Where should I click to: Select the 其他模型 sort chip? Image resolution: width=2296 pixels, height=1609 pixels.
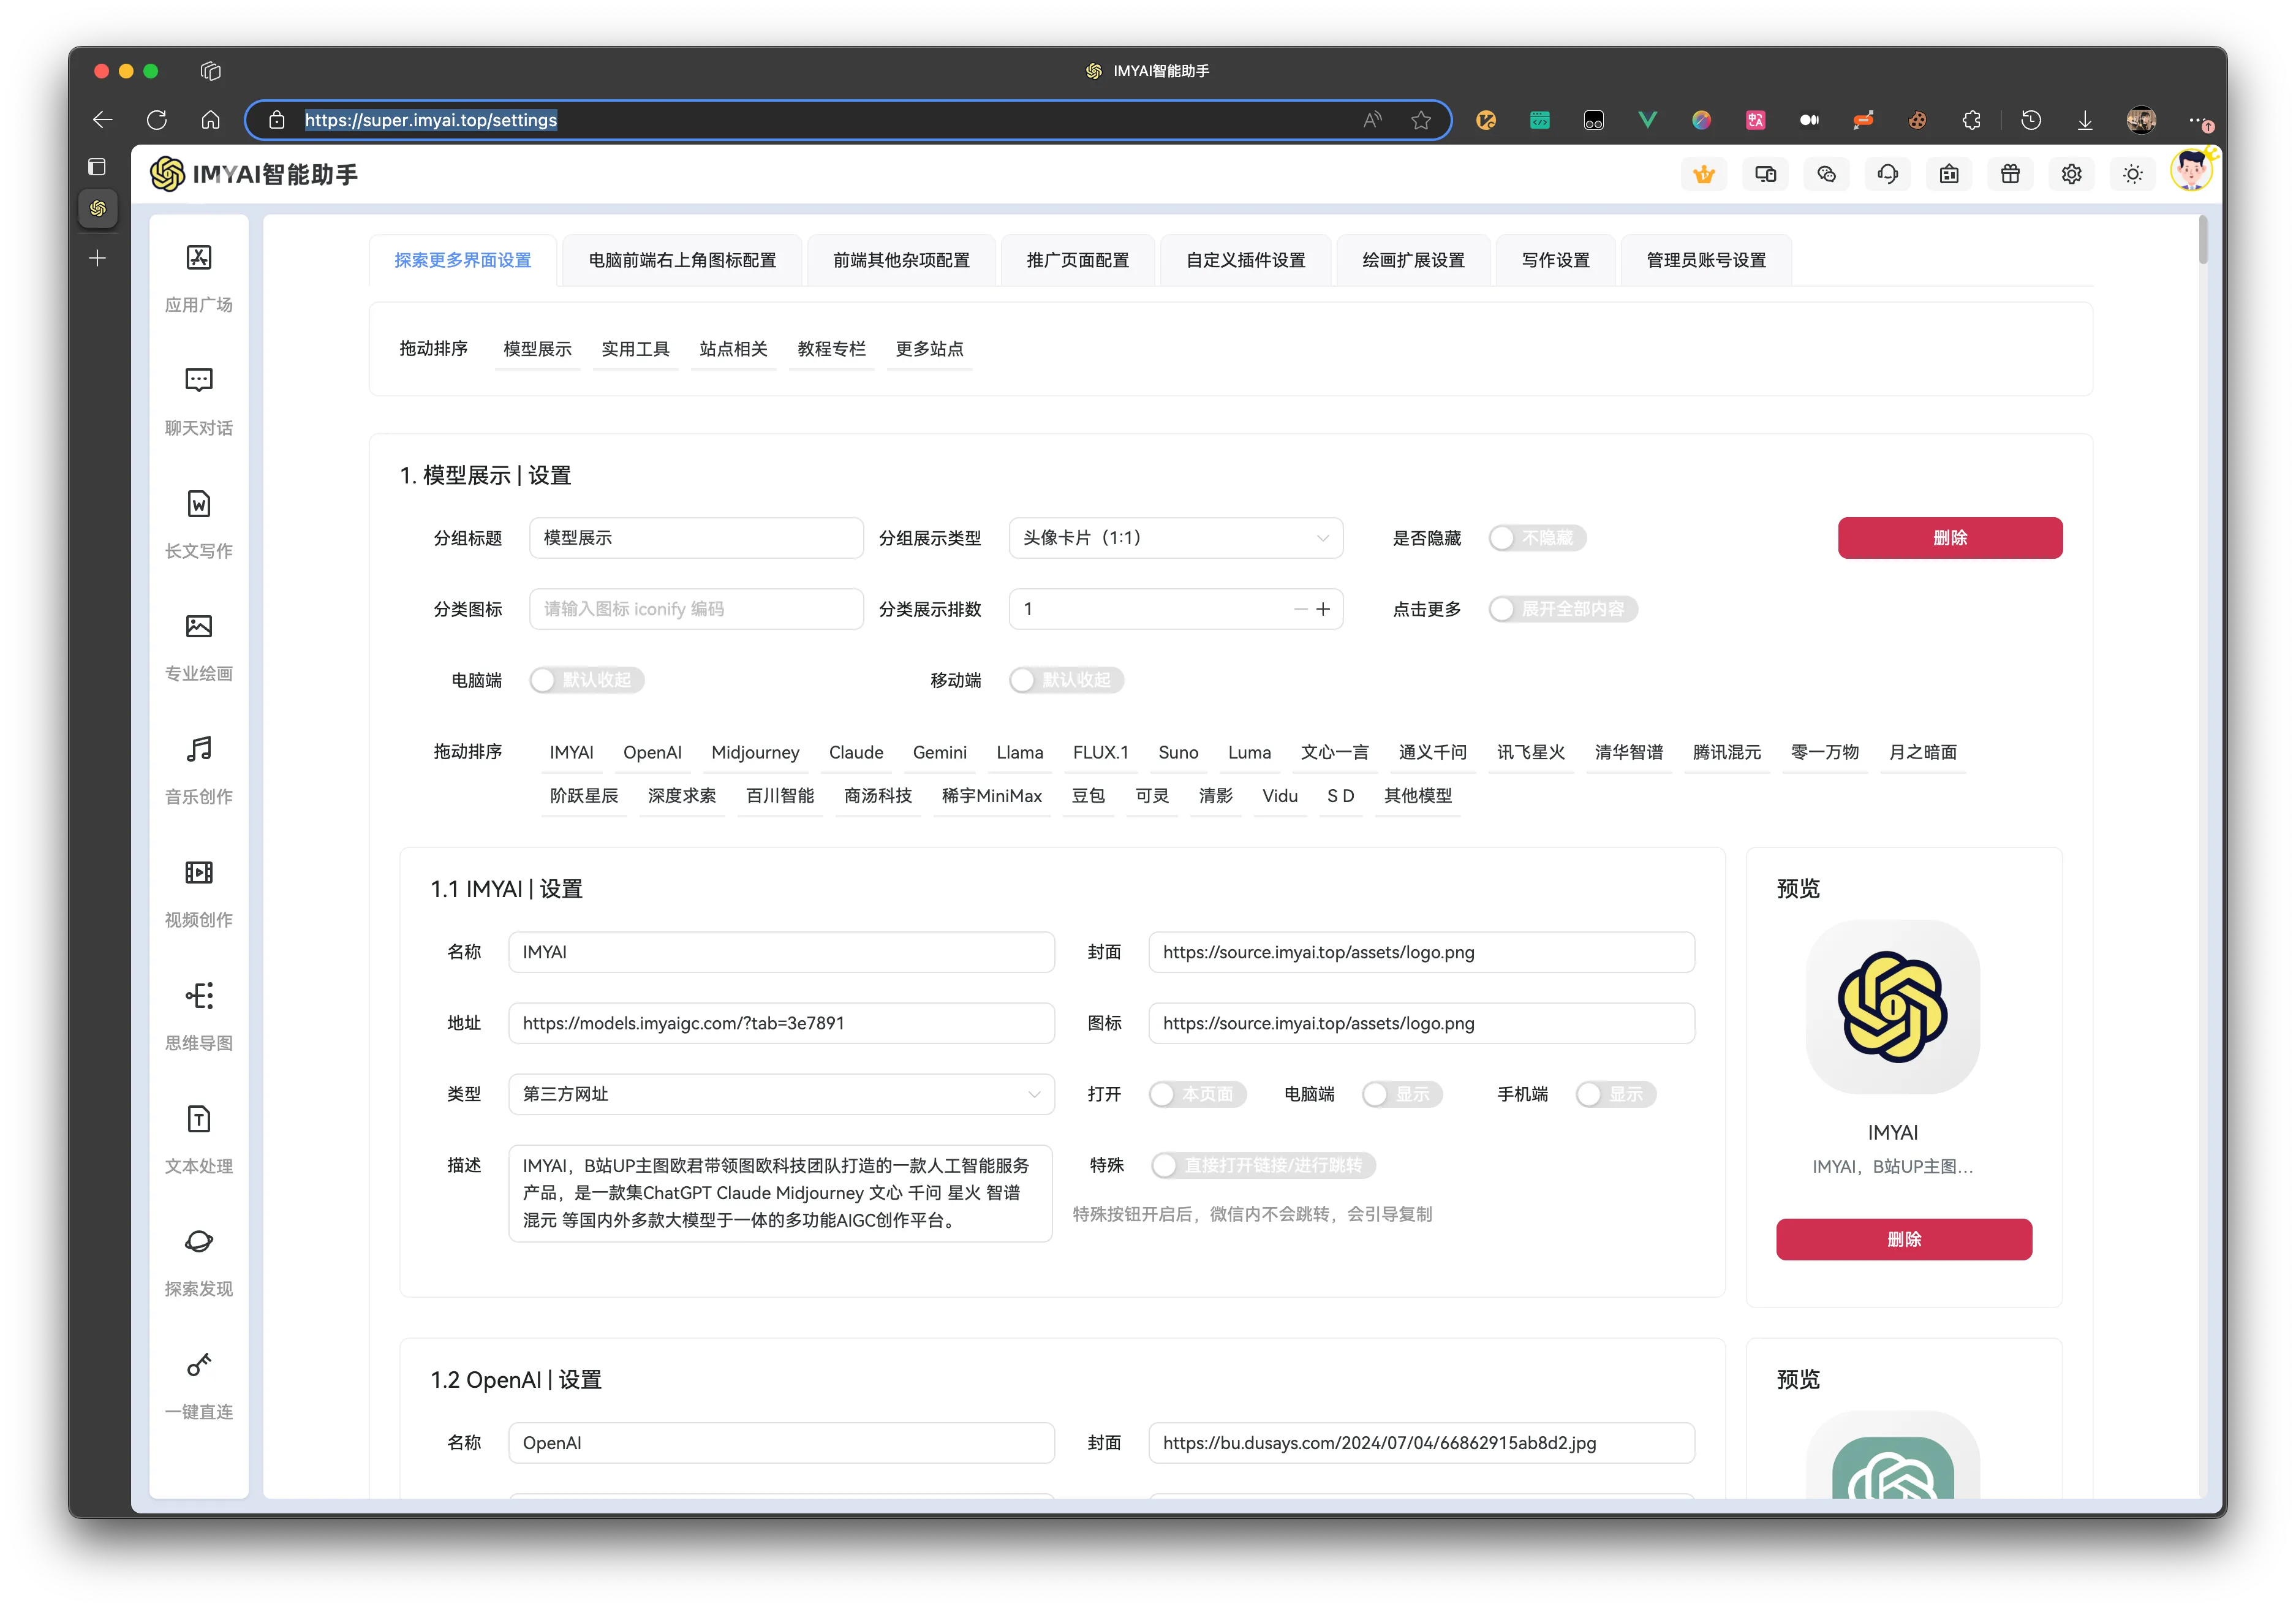coord(1417,796)
